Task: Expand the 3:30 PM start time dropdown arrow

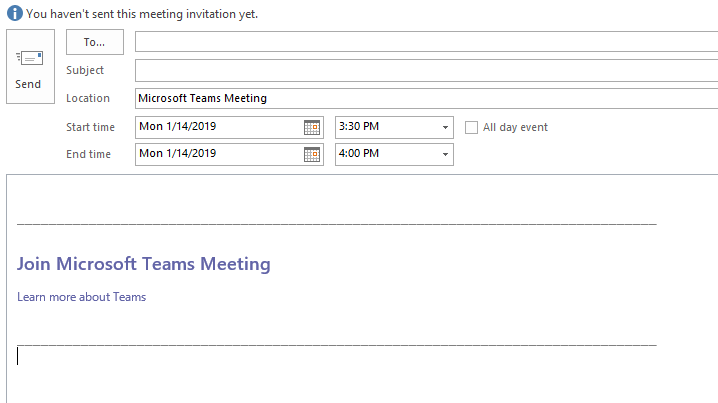Action: (x=445, y=127)
